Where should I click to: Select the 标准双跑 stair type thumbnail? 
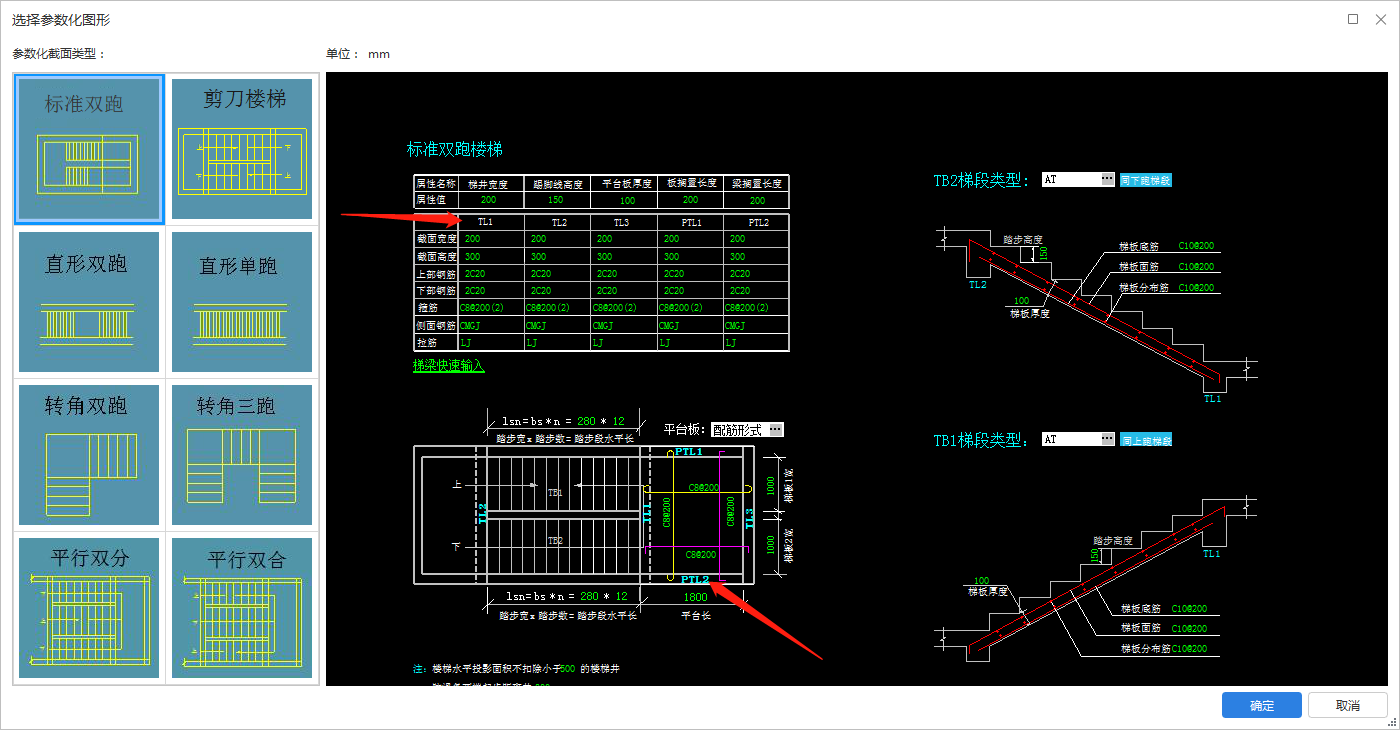[x=89, y=149]
